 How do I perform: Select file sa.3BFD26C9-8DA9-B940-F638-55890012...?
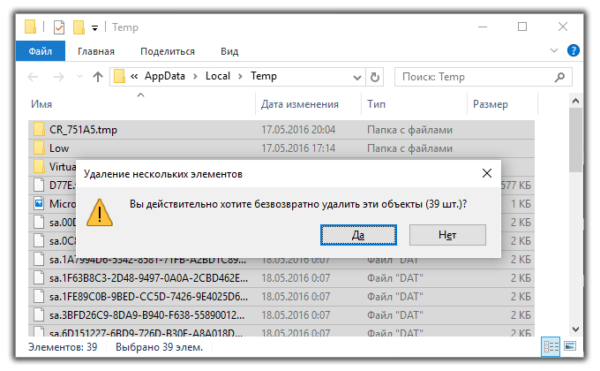pos(281,315)
